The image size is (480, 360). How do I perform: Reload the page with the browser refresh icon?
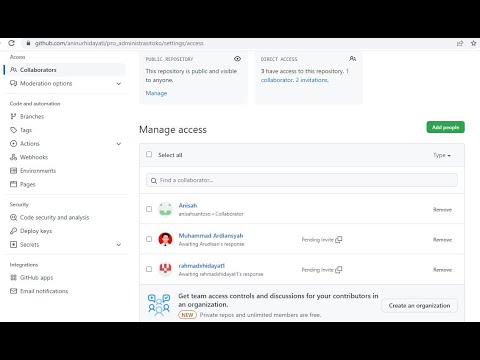[x=12, y=43]
